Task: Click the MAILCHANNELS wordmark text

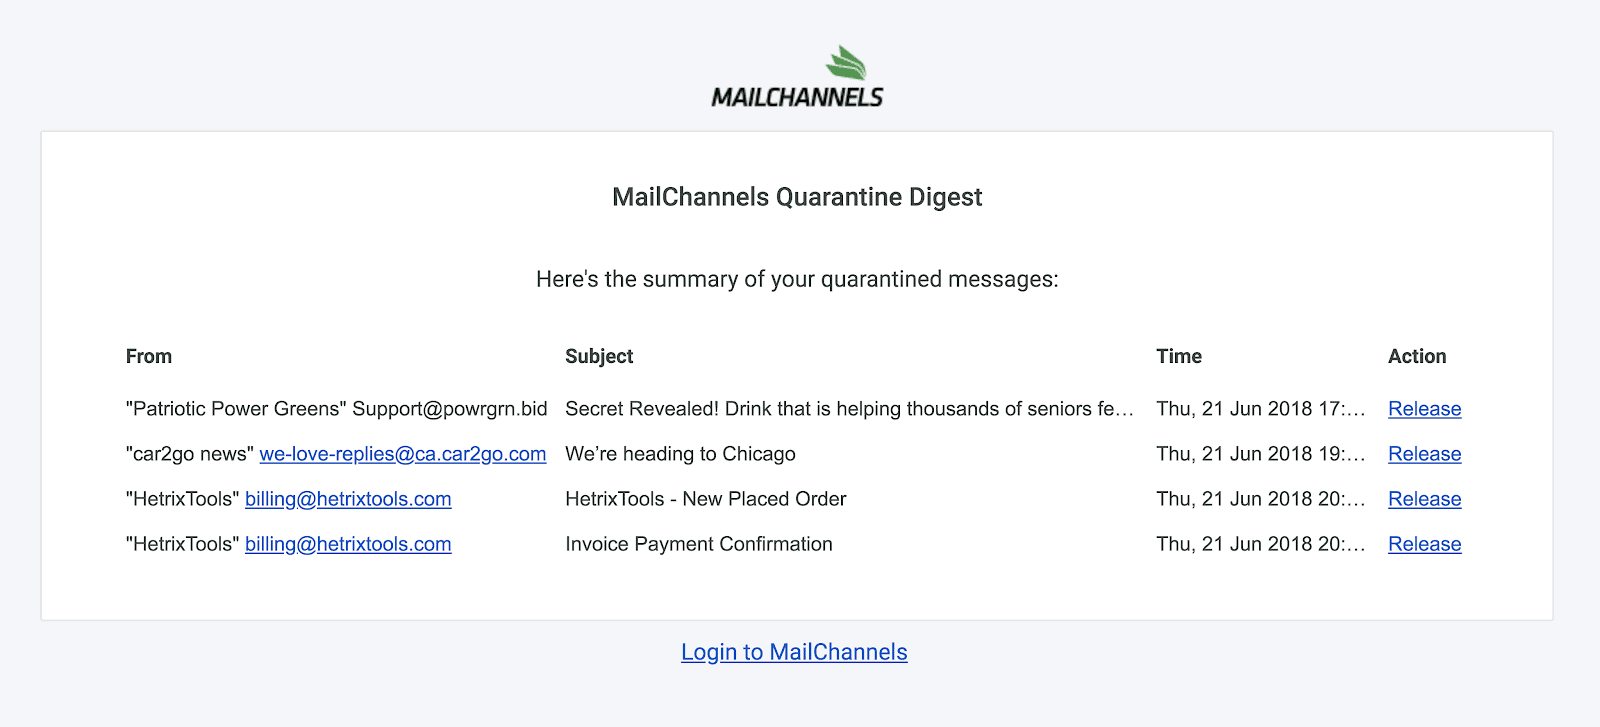Action: coord(797,97)
